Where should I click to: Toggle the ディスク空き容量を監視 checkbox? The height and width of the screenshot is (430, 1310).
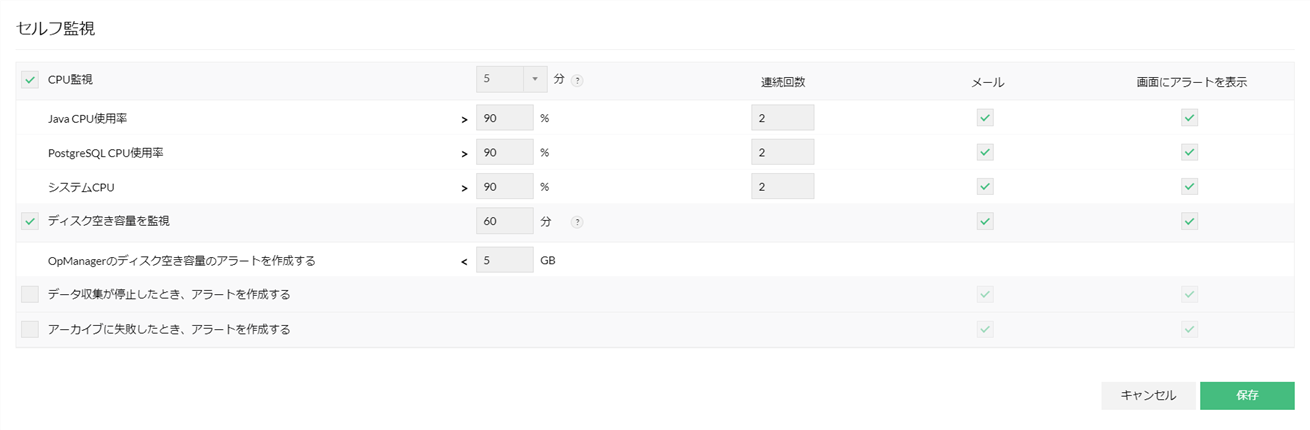coord(30,221)
